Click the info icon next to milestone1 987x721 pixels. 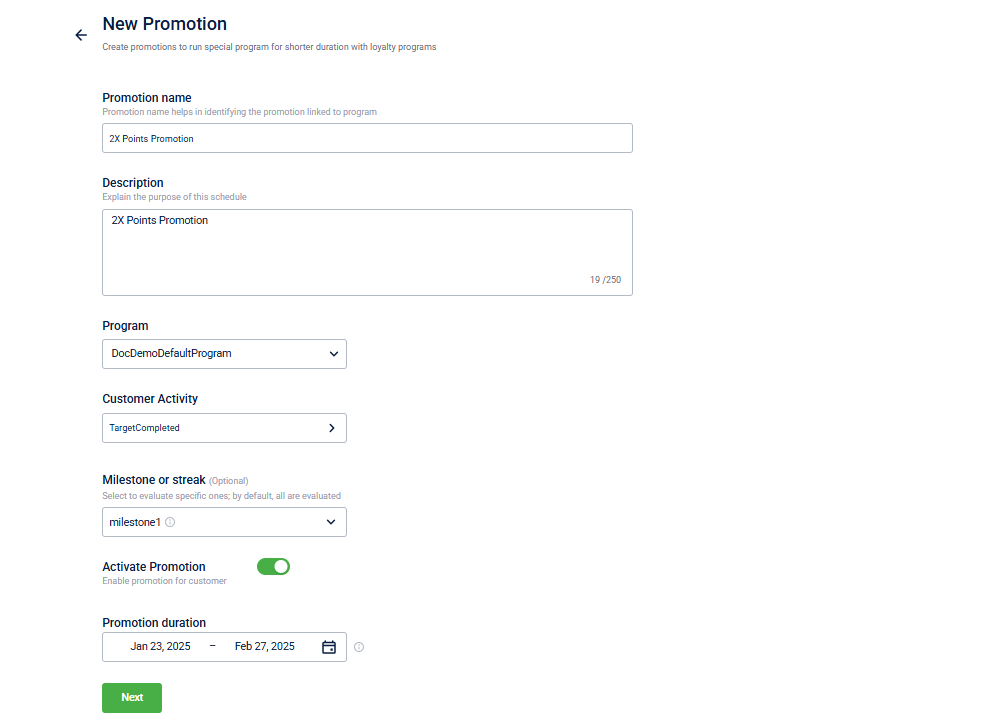(170, 522)
